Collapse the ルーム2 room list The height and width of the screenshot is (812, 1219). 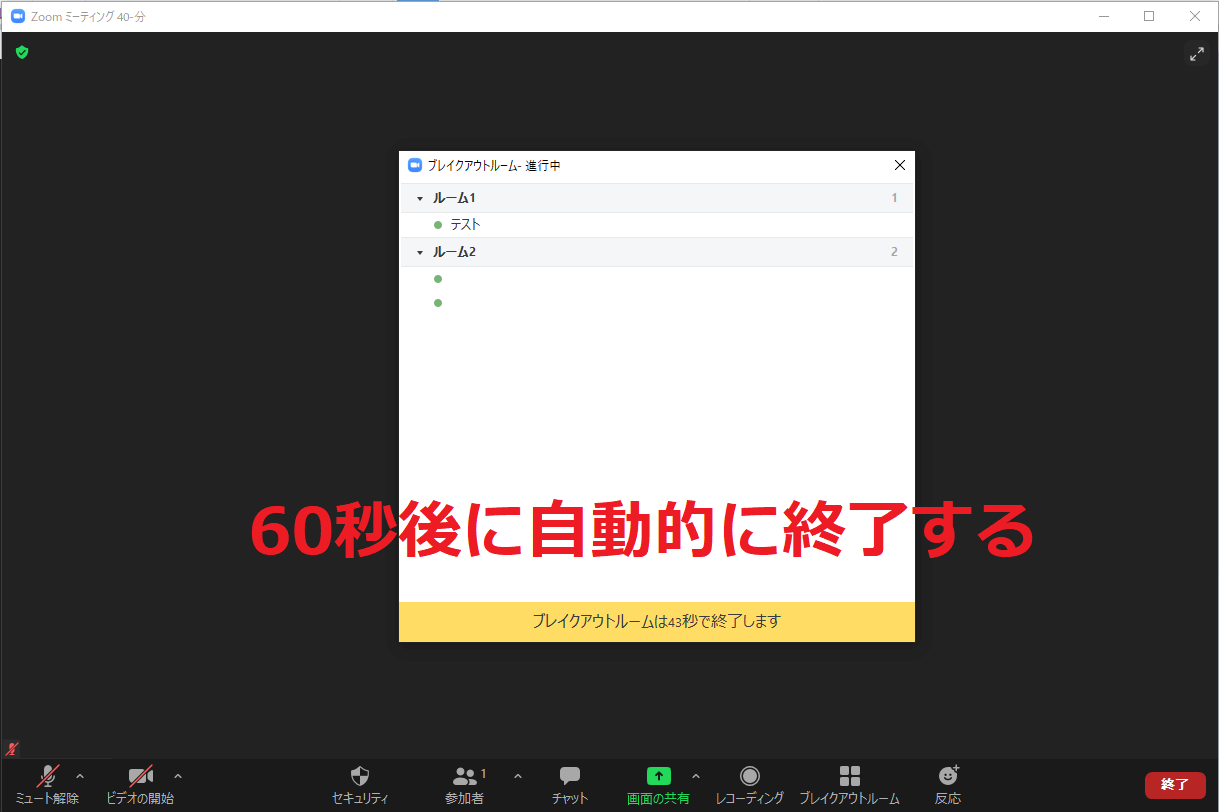pyautogui.click(x=420, y=253)
